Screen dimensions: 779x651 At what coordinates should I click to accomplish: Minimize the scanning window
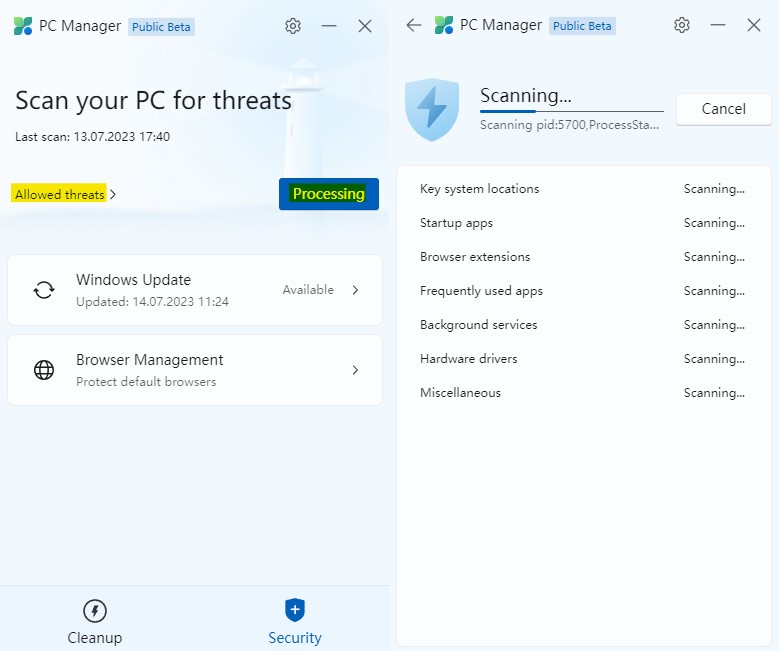point(718,25)
